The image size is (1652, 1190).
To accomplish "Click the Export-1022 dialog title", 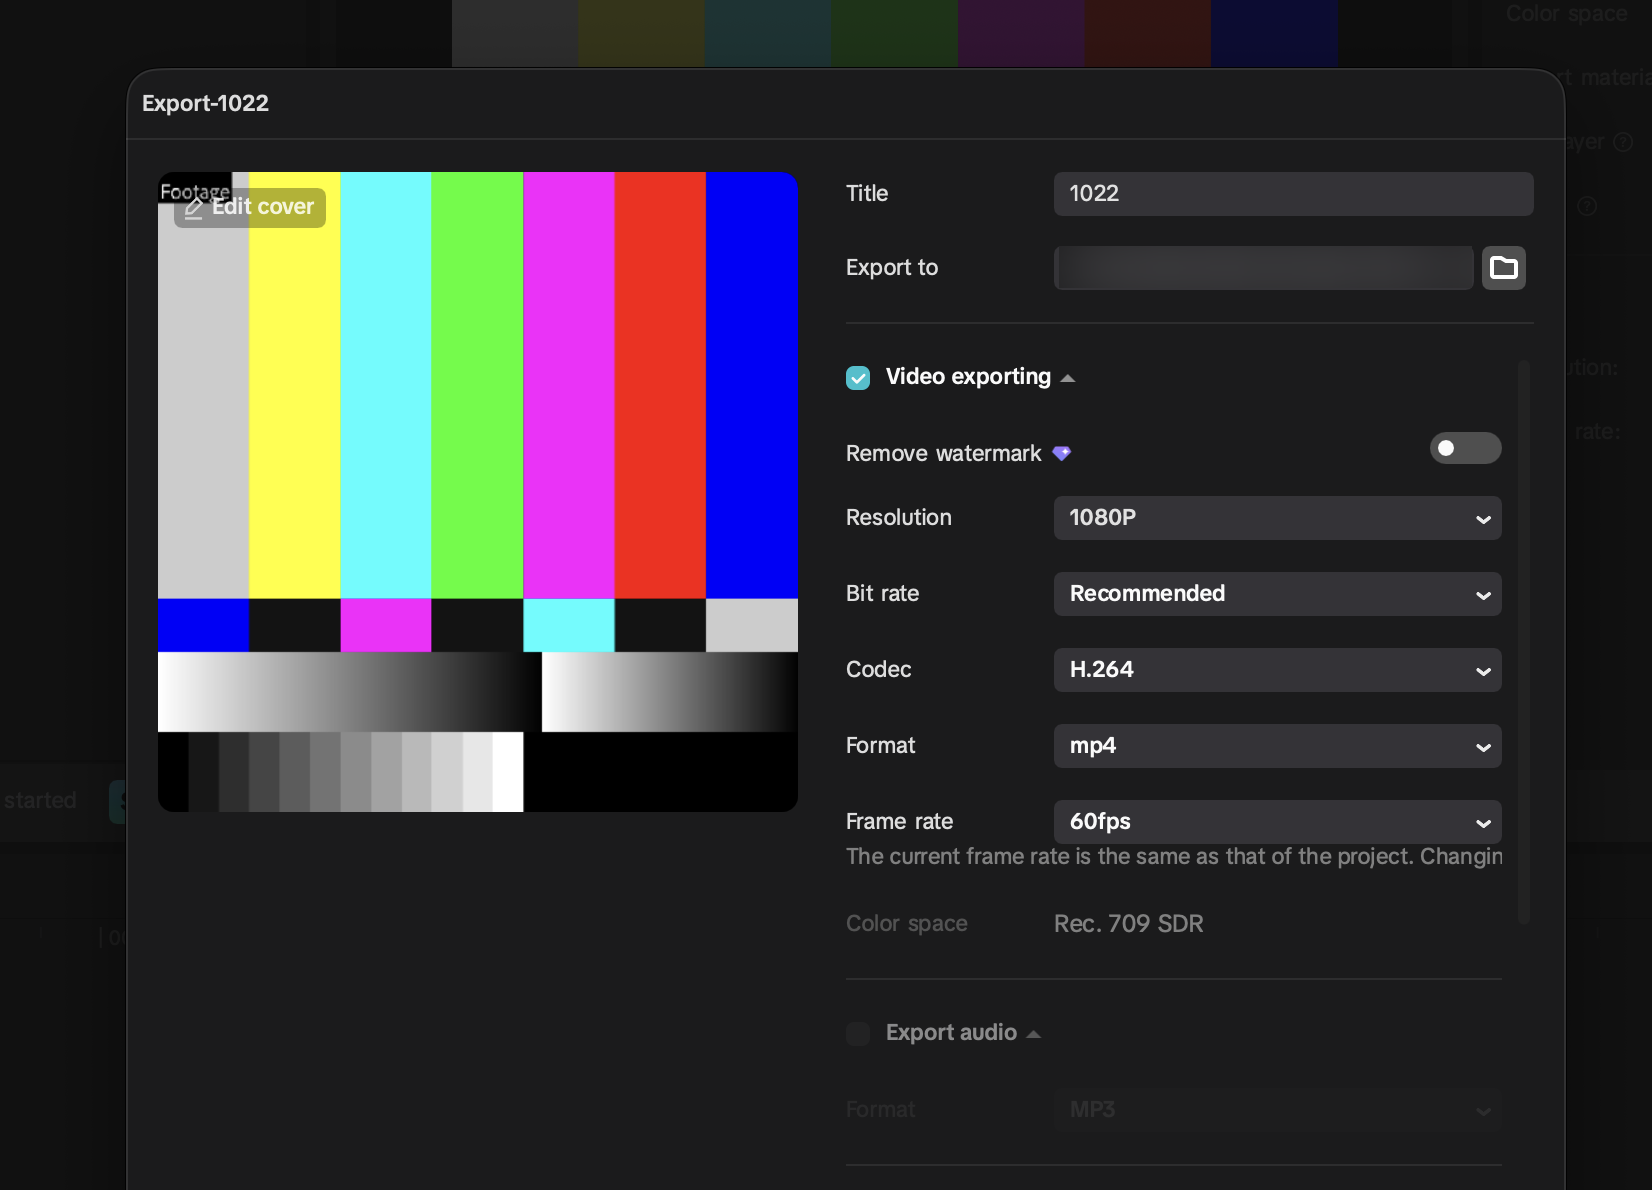I will pos(205,104).
